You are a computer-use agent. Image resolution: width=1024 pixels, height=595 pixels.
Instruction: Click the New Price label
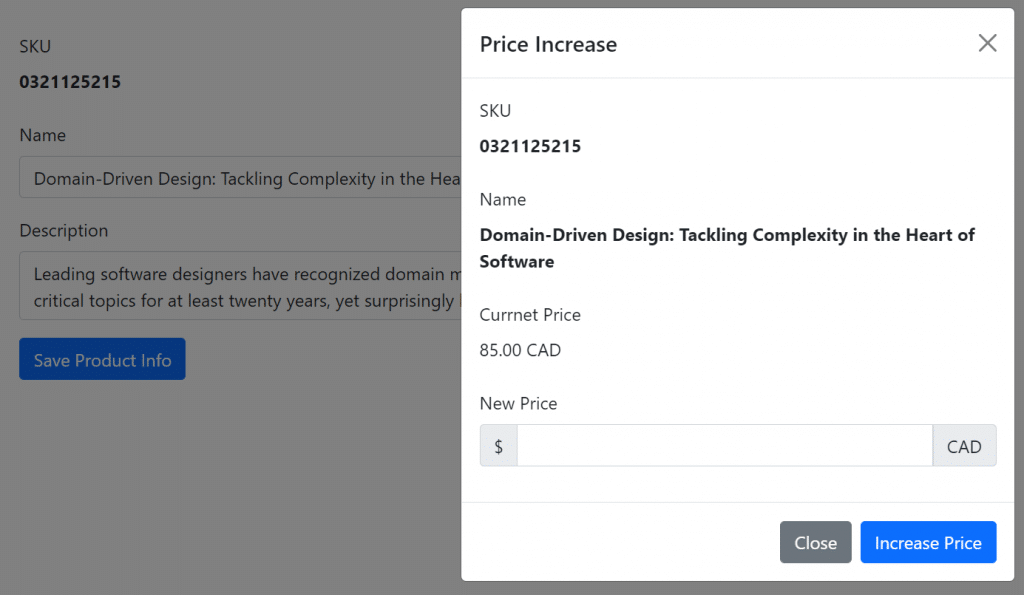pos(518,404)
